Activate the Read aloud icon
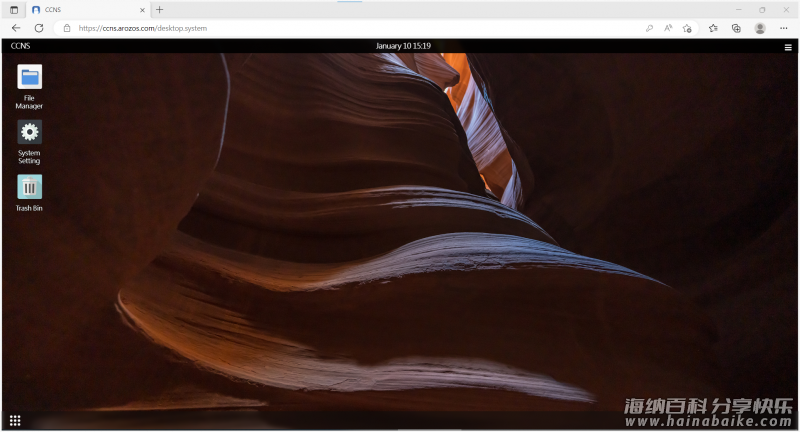Screen dimensions: 800x432 [668, 28]
